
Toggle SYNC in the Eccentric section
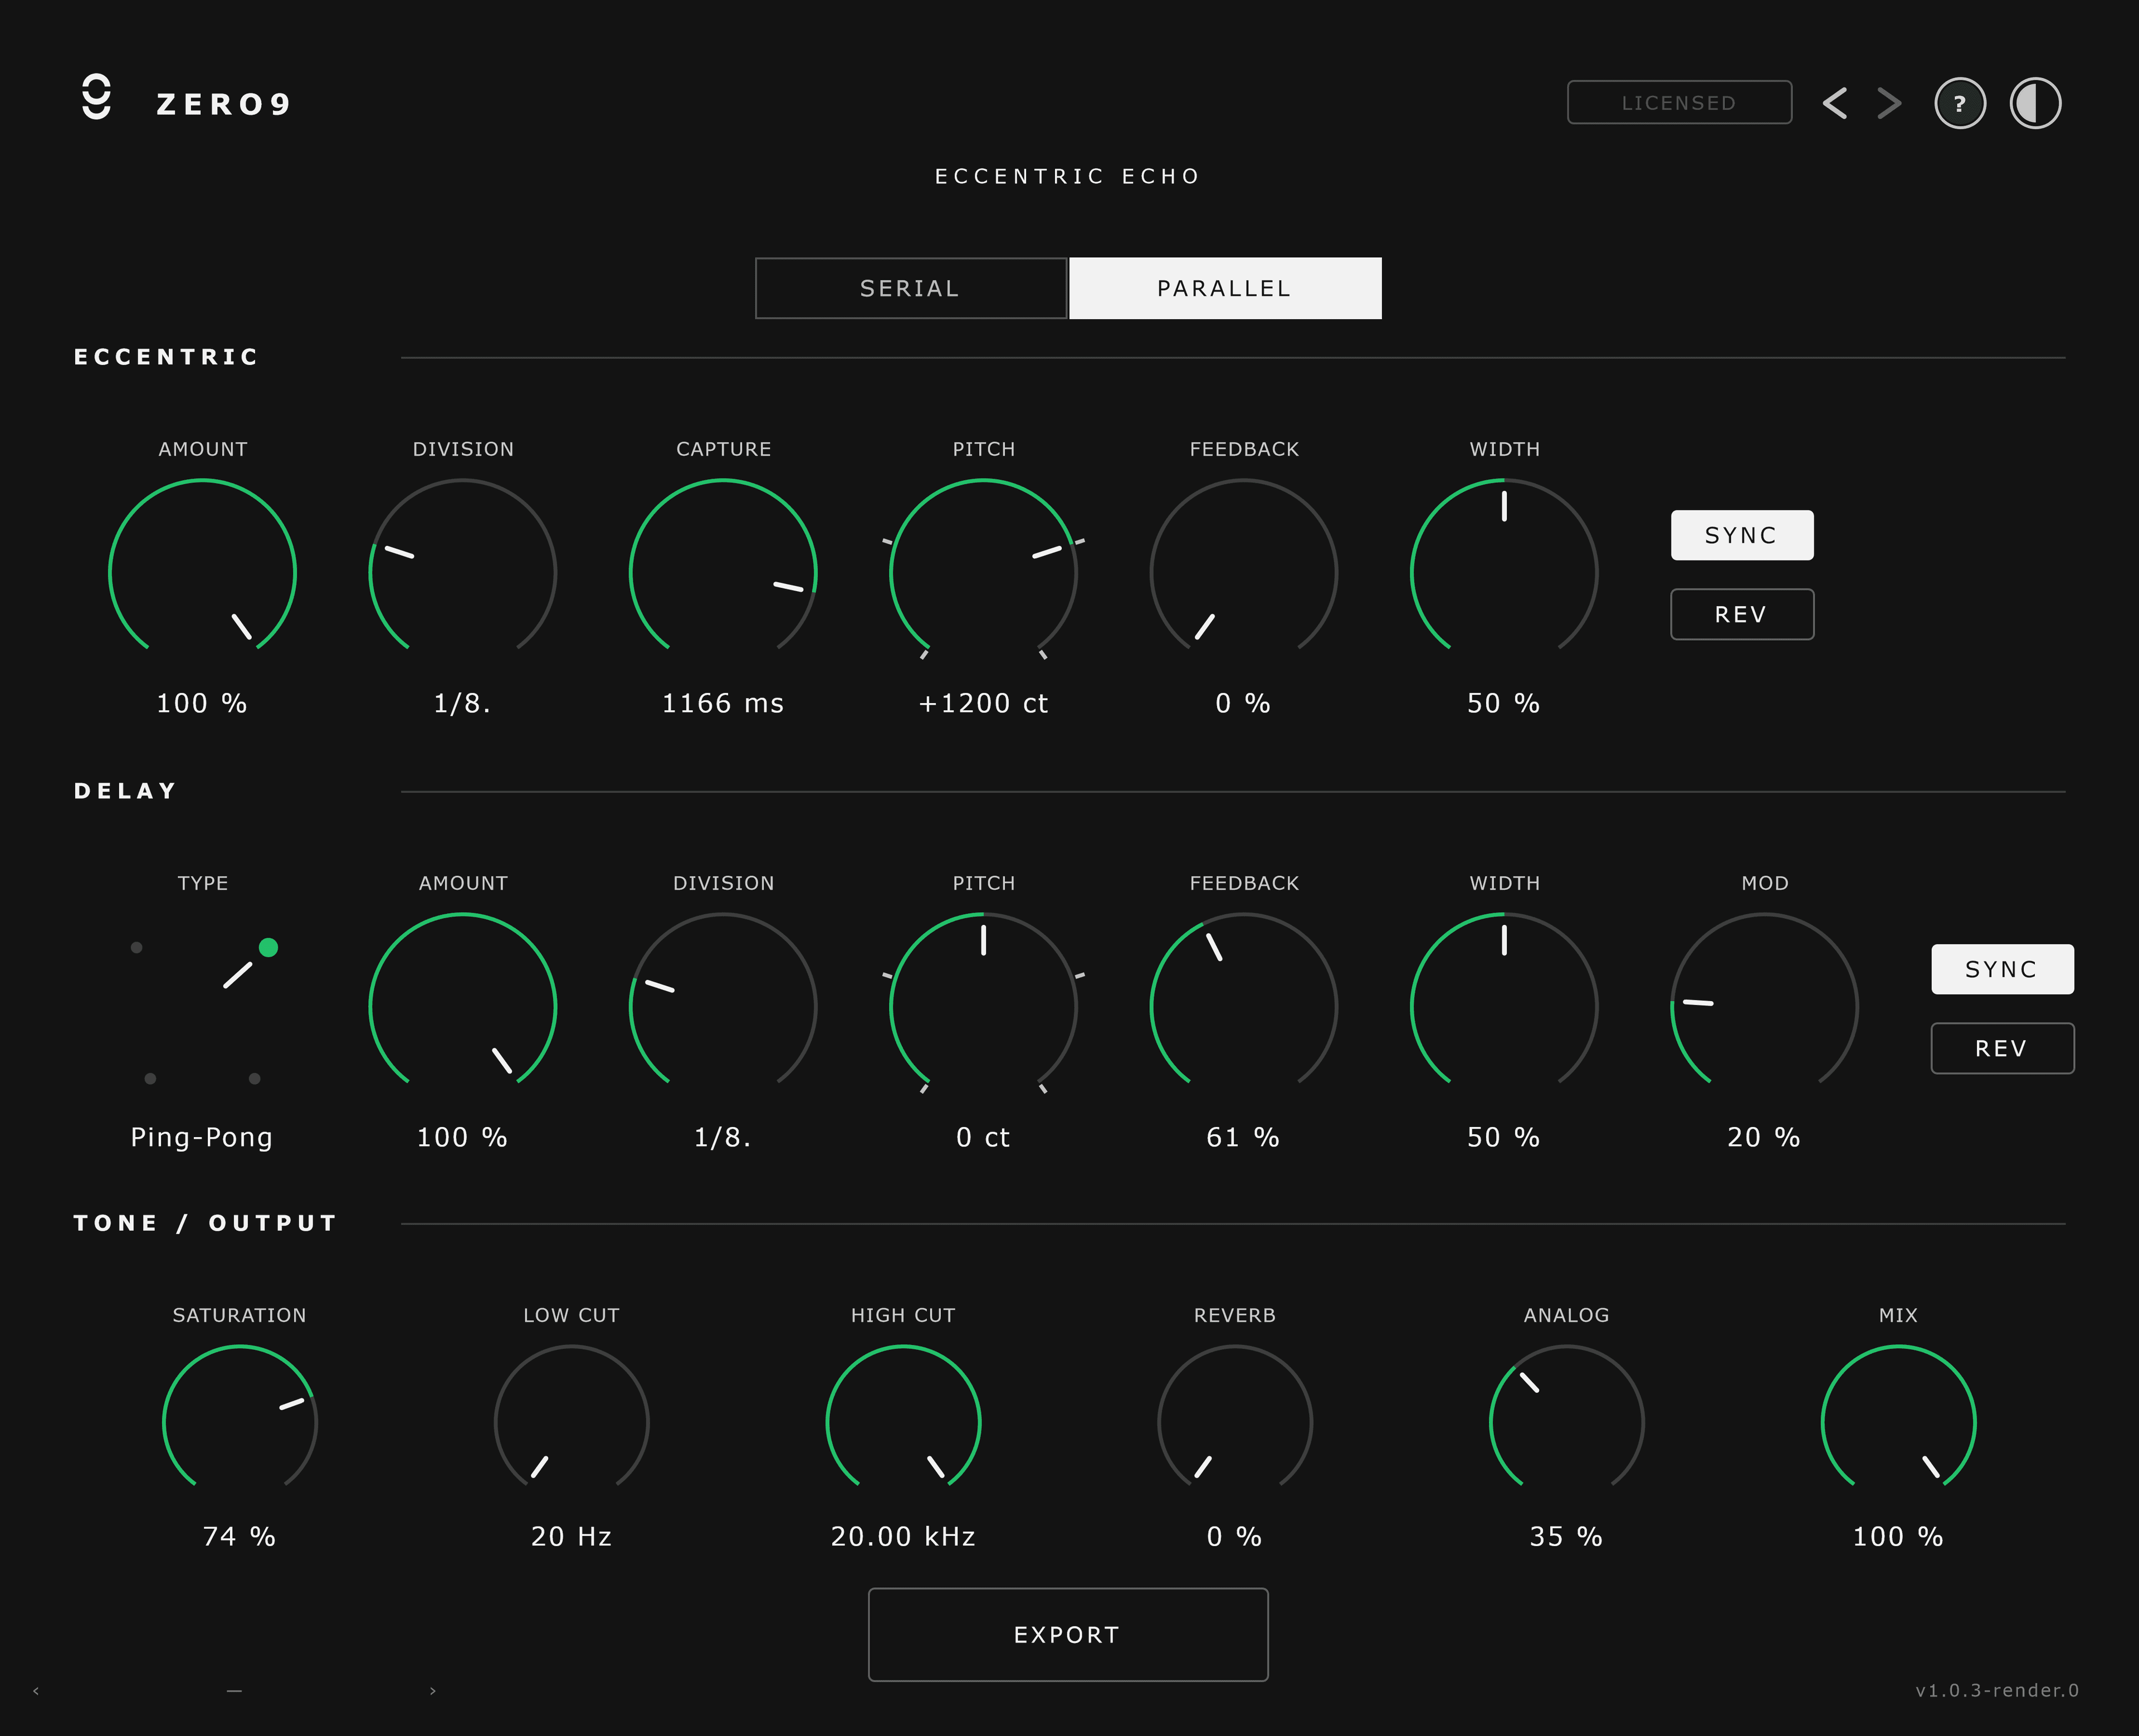pyautogui.click(x=1742, y=535)
